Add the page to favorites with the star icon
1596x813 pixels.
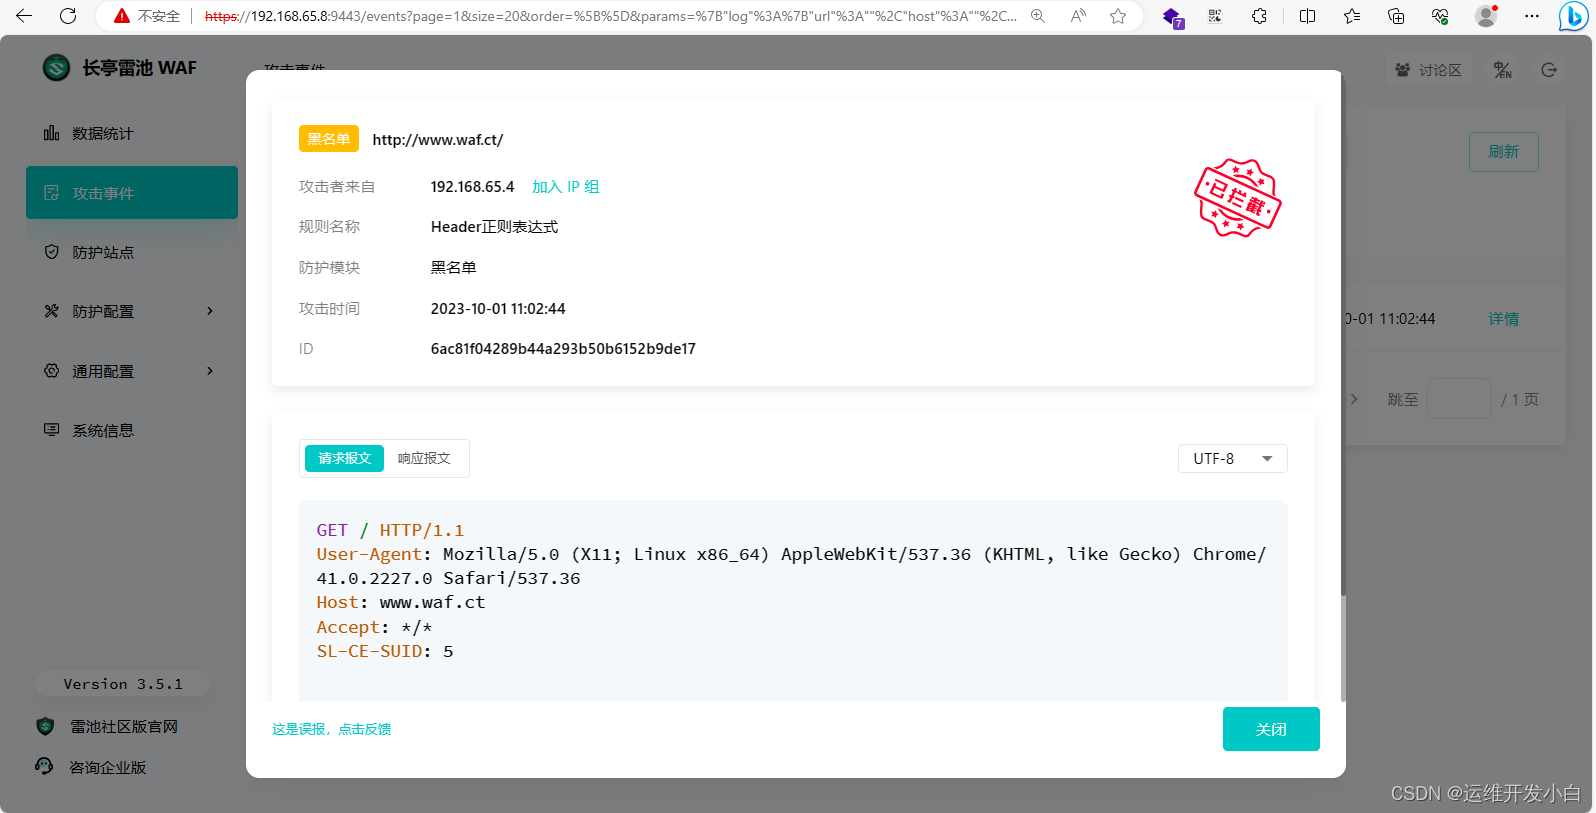[x=1118, y=16]
